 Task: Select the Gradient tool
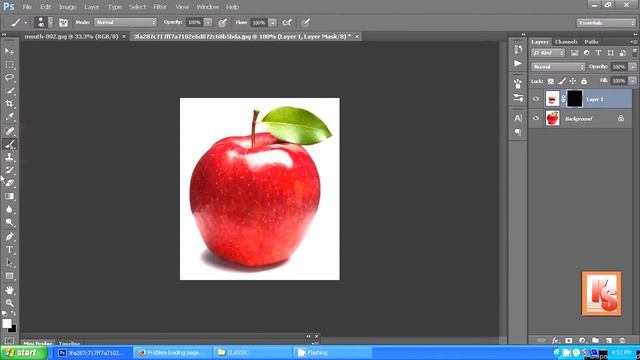pyautogui.click(x=9, y=196)
